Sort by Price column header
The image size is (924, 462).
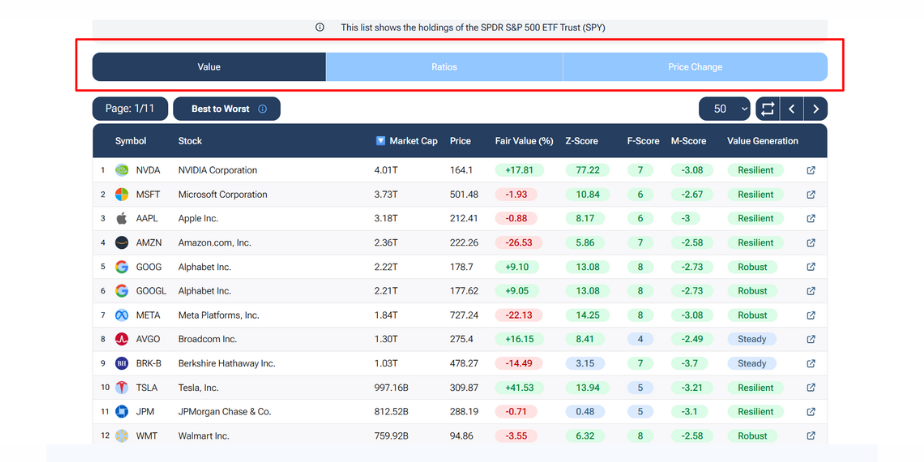(460, 141)
